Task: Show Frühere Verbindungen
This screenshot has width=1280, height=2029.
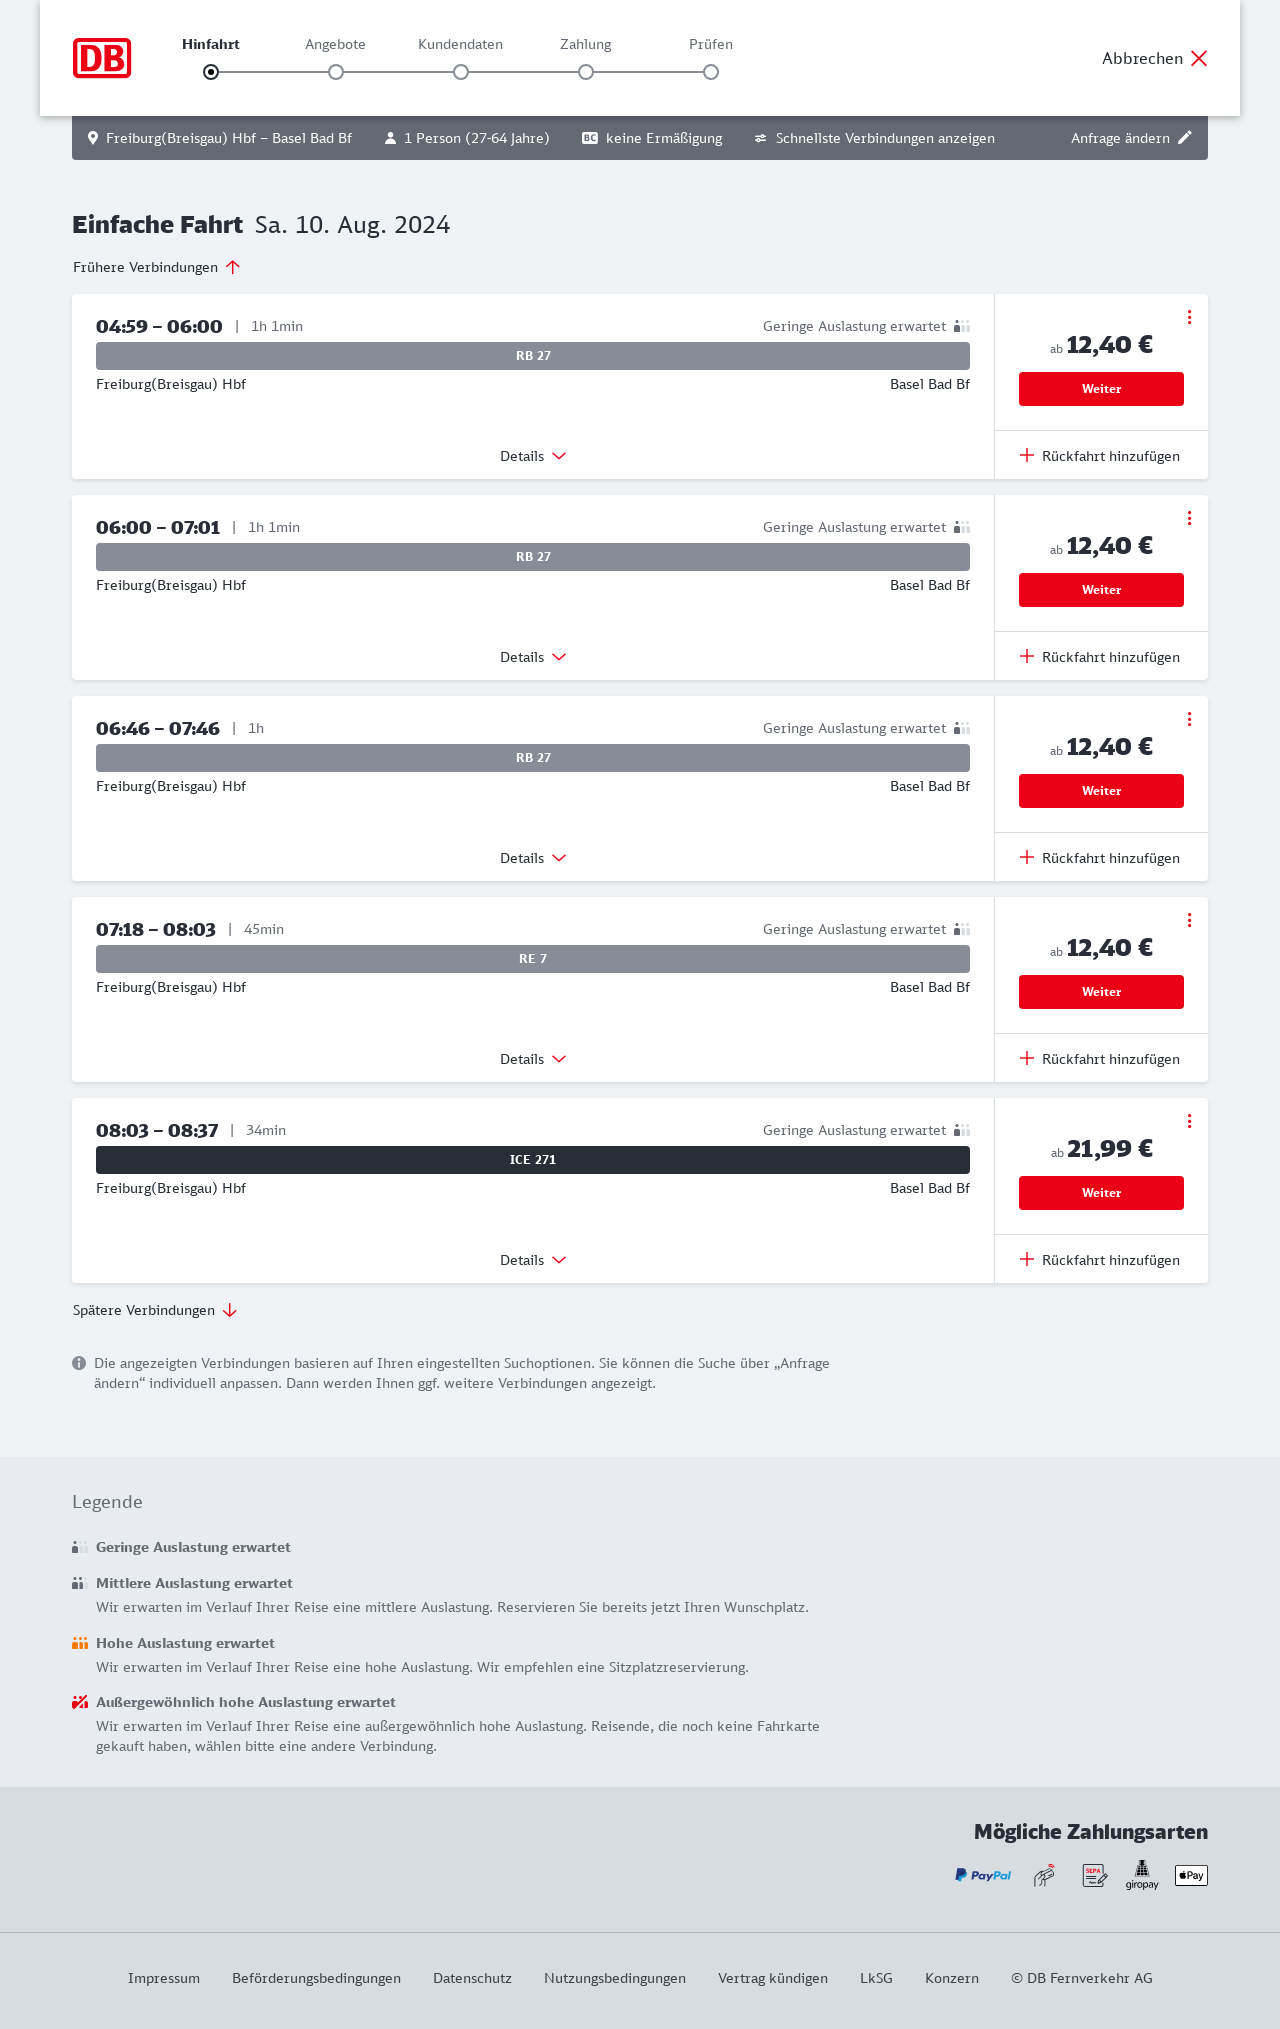Action: (x=157, y=267)
